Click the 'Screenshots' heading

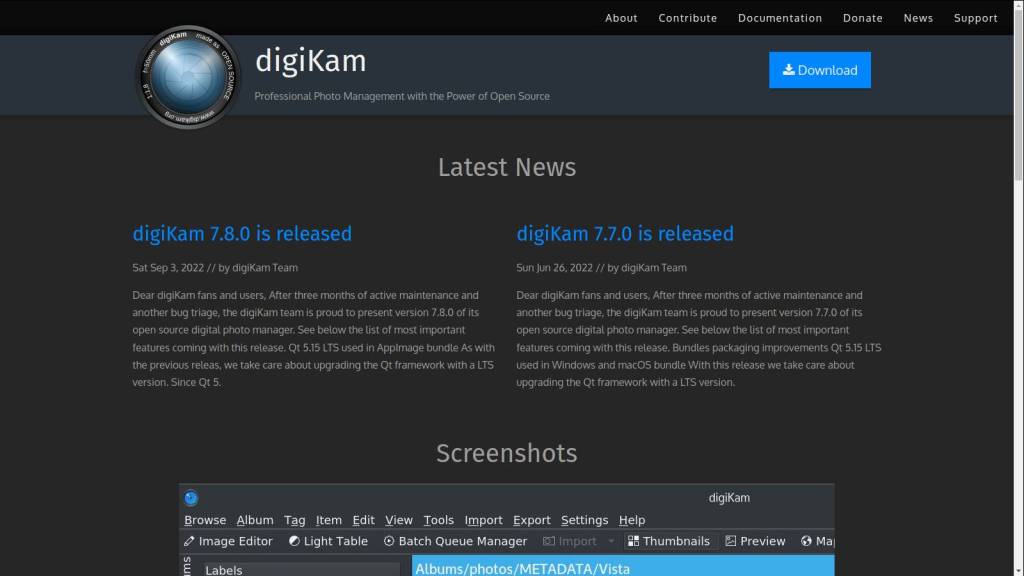(x=507, y=453)
